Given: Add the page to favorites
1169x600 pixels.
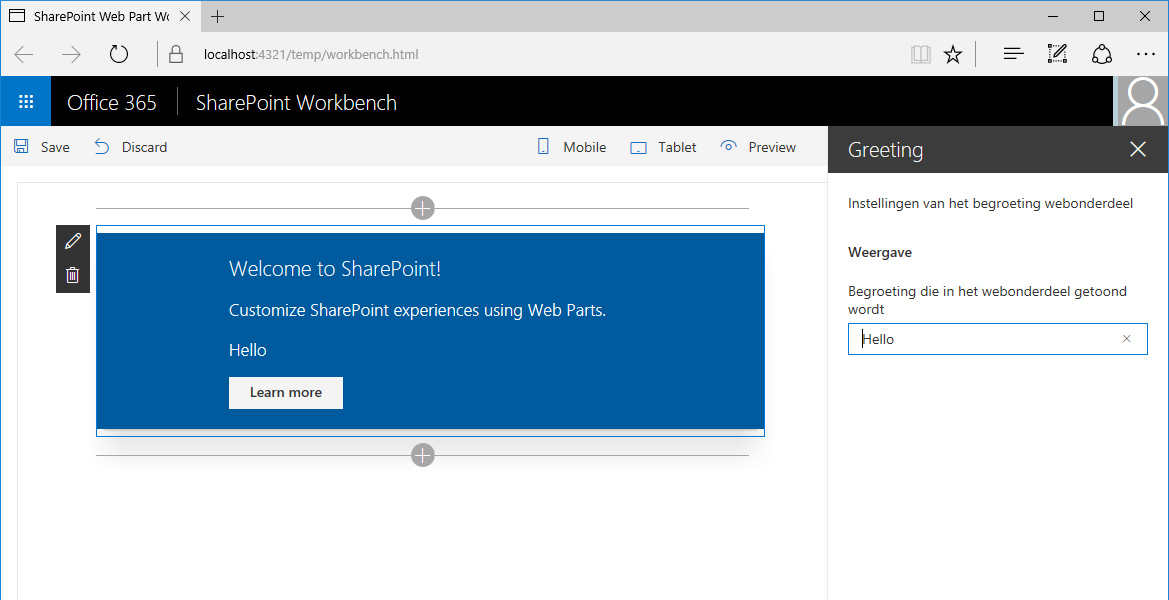Looking at the screenshot, I should [x=953, y=54].
